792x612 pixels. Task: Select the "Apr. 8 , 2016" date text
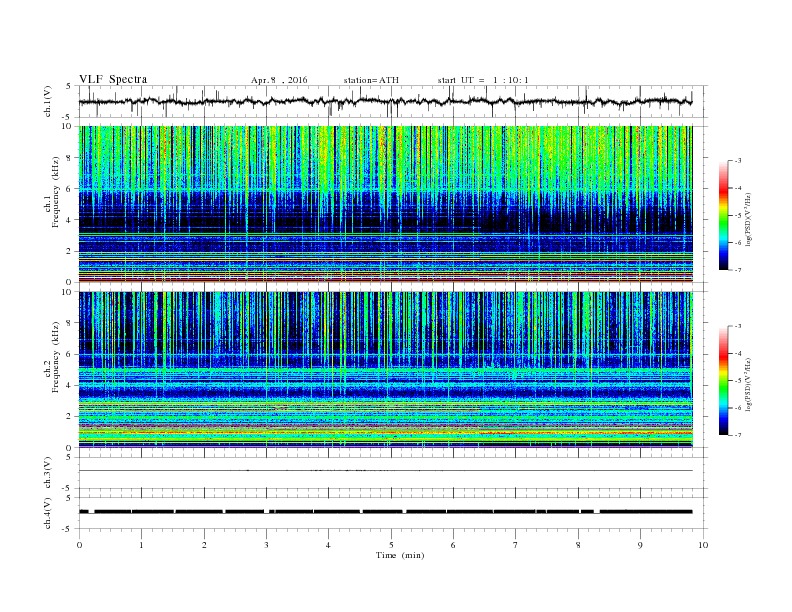(x=279, y=80)
